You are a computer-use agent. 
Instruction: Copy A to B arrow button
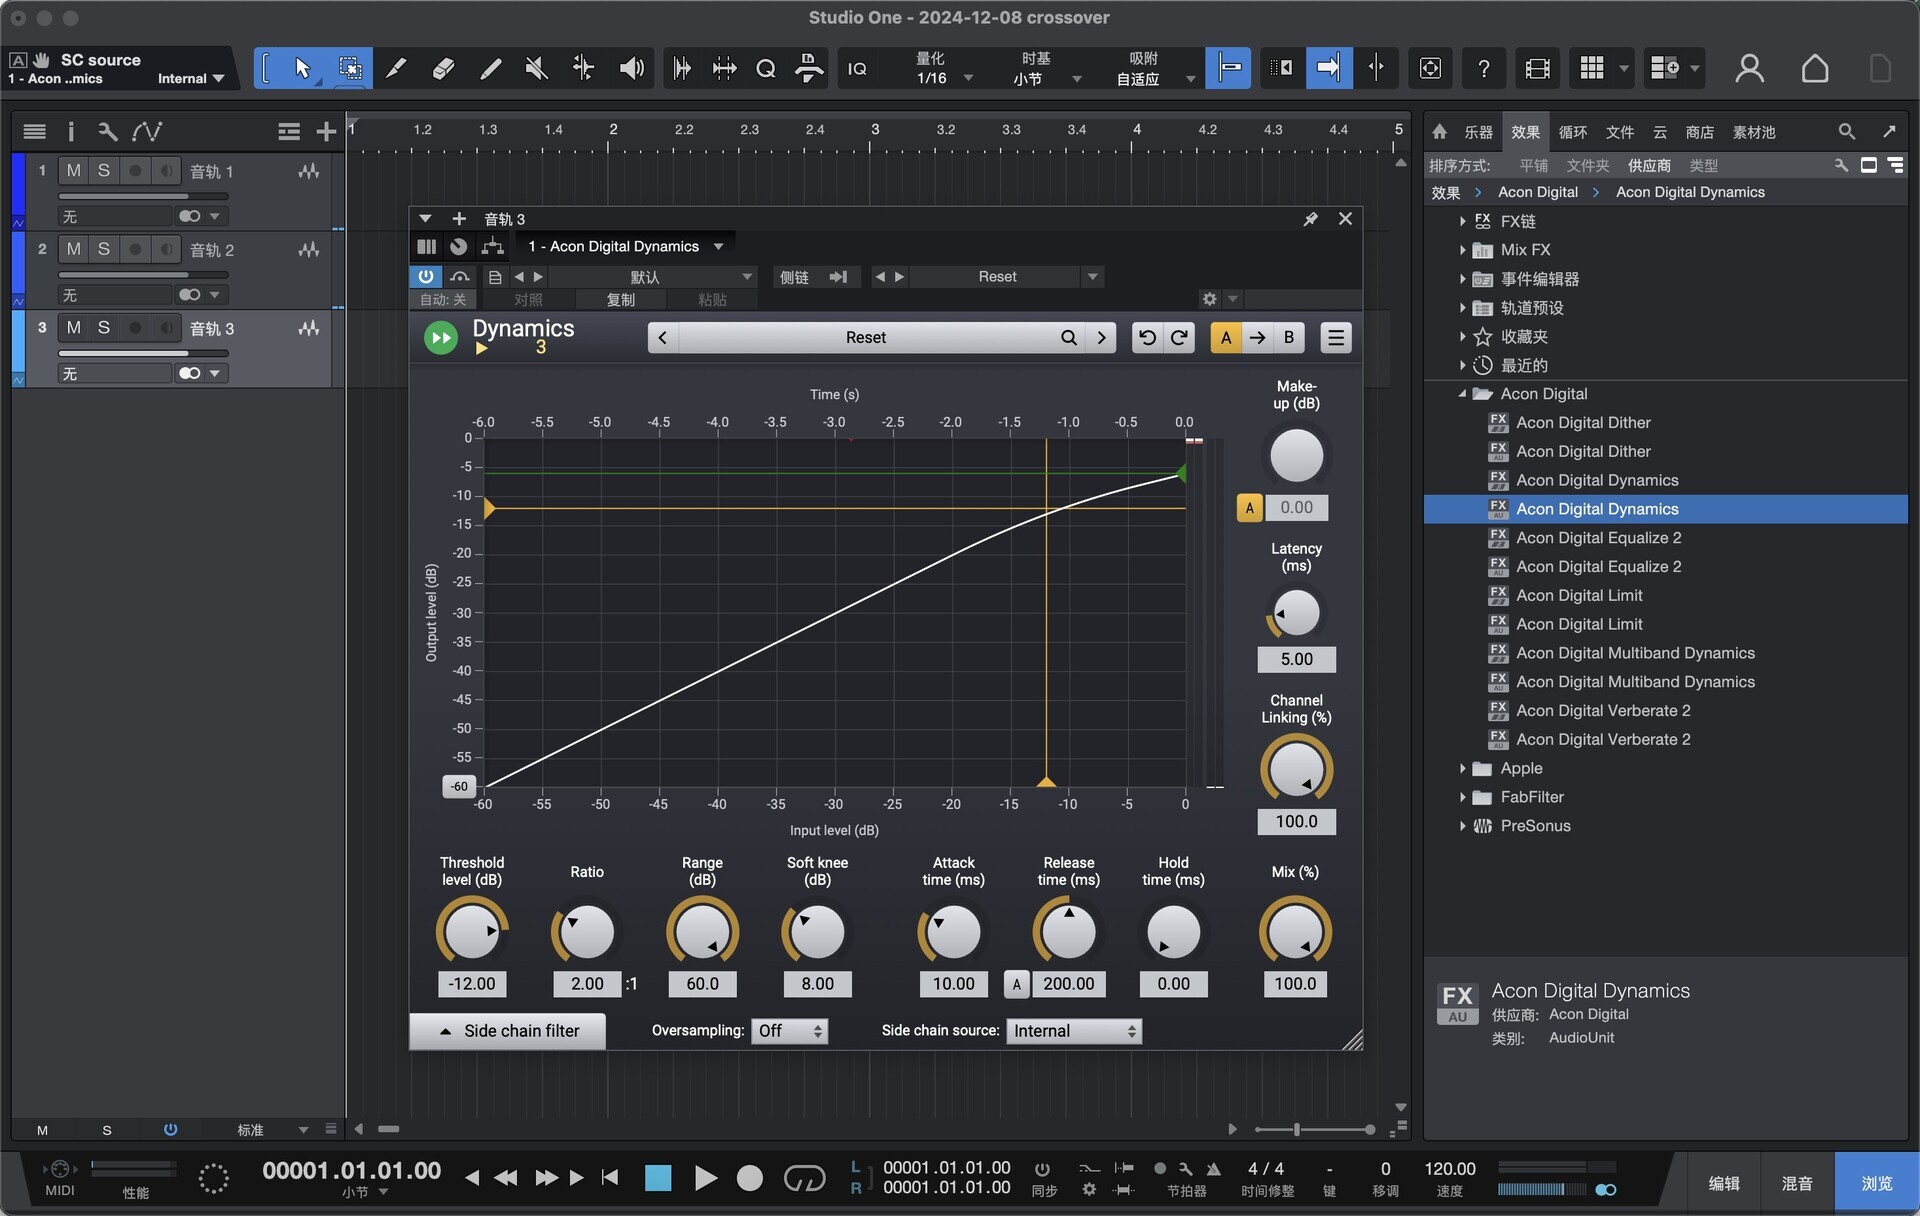(1257, 338)
